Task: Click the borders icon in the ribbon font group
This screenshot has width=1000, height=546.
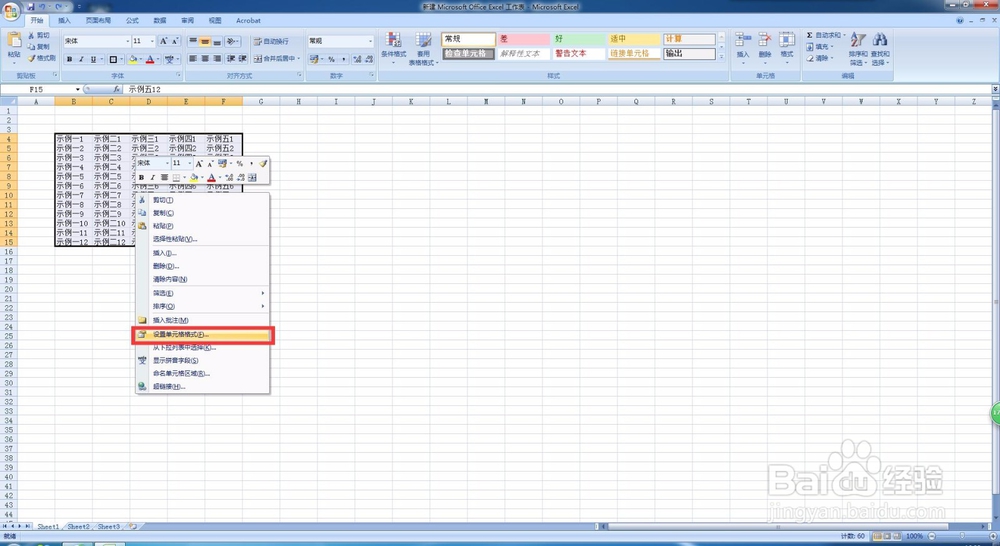Action: pos(113,59)
